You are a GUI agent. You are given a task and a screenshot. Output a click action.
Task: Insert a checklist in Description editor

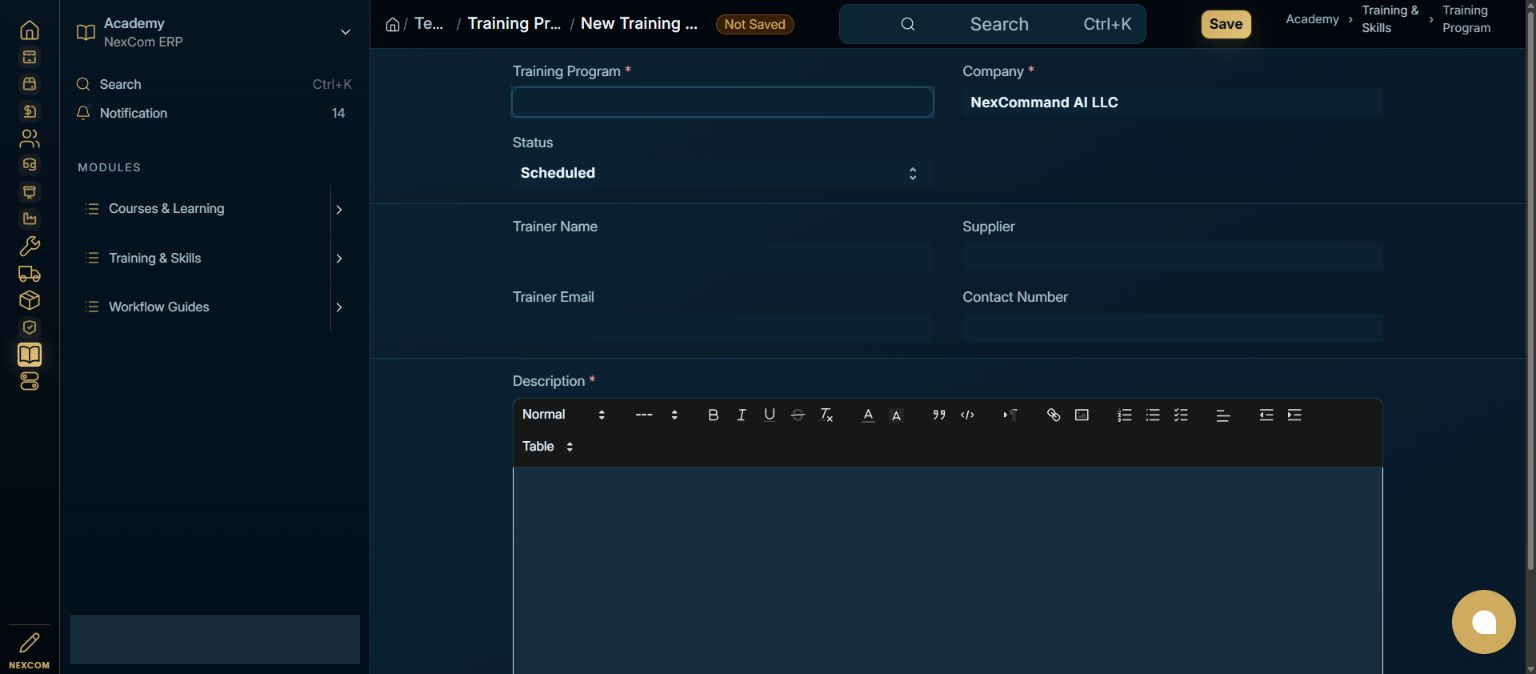click(x=1180, y=415)
